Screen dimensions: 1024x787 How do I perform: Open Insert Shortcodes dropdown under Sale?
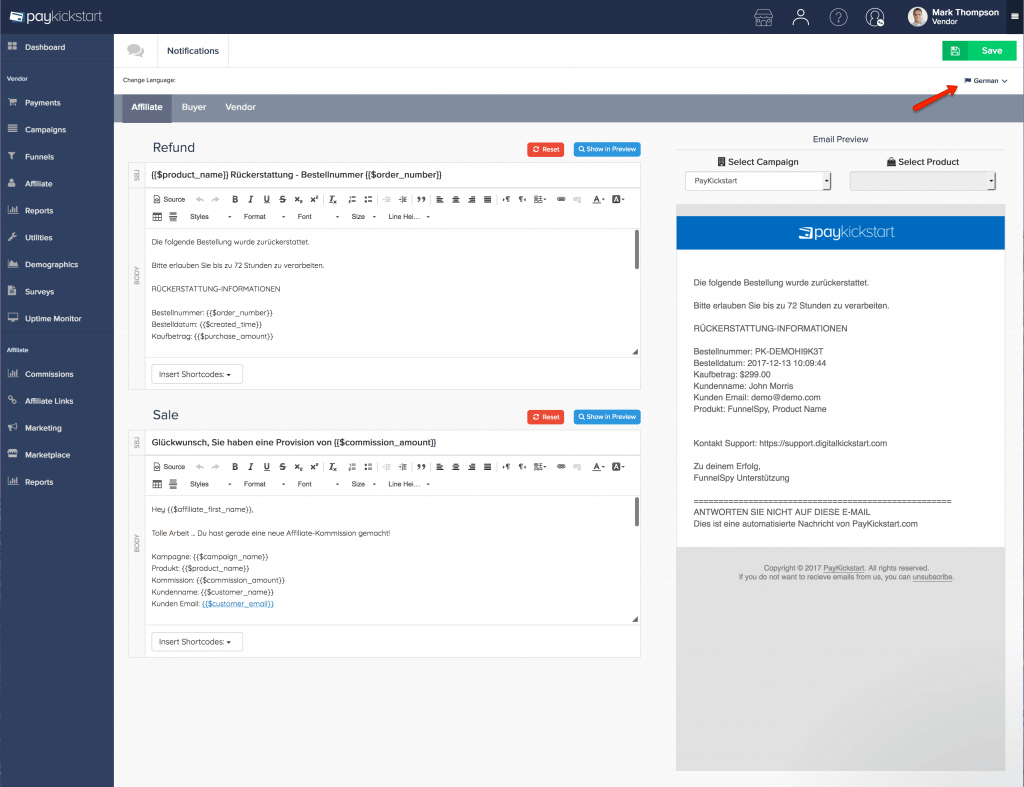(197, 642)
